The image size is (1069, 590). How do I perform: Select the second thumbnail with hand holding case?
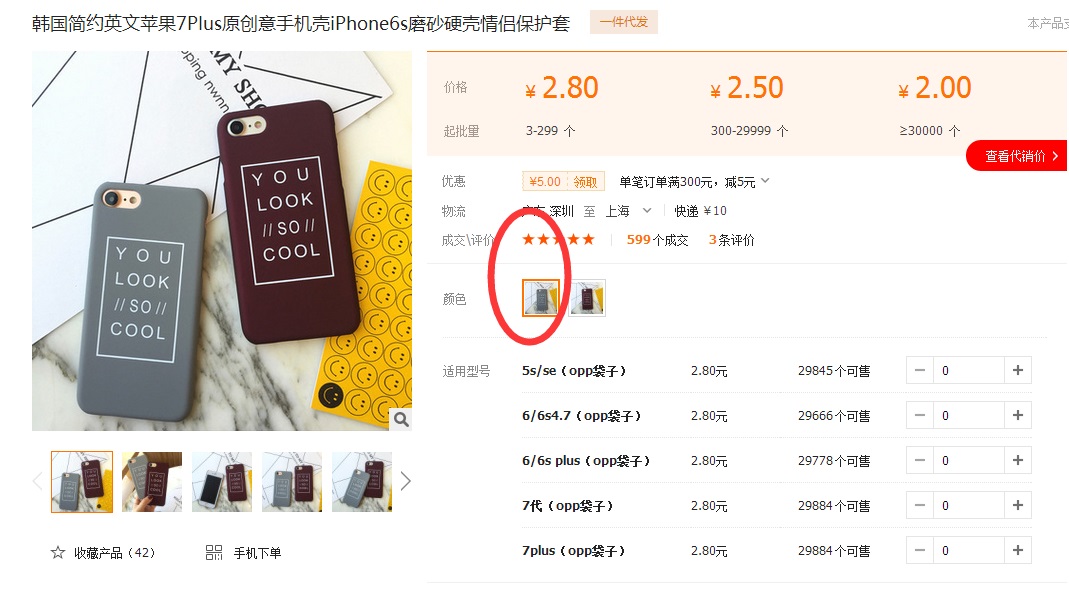pyautogui.click(x=152, y=482)
